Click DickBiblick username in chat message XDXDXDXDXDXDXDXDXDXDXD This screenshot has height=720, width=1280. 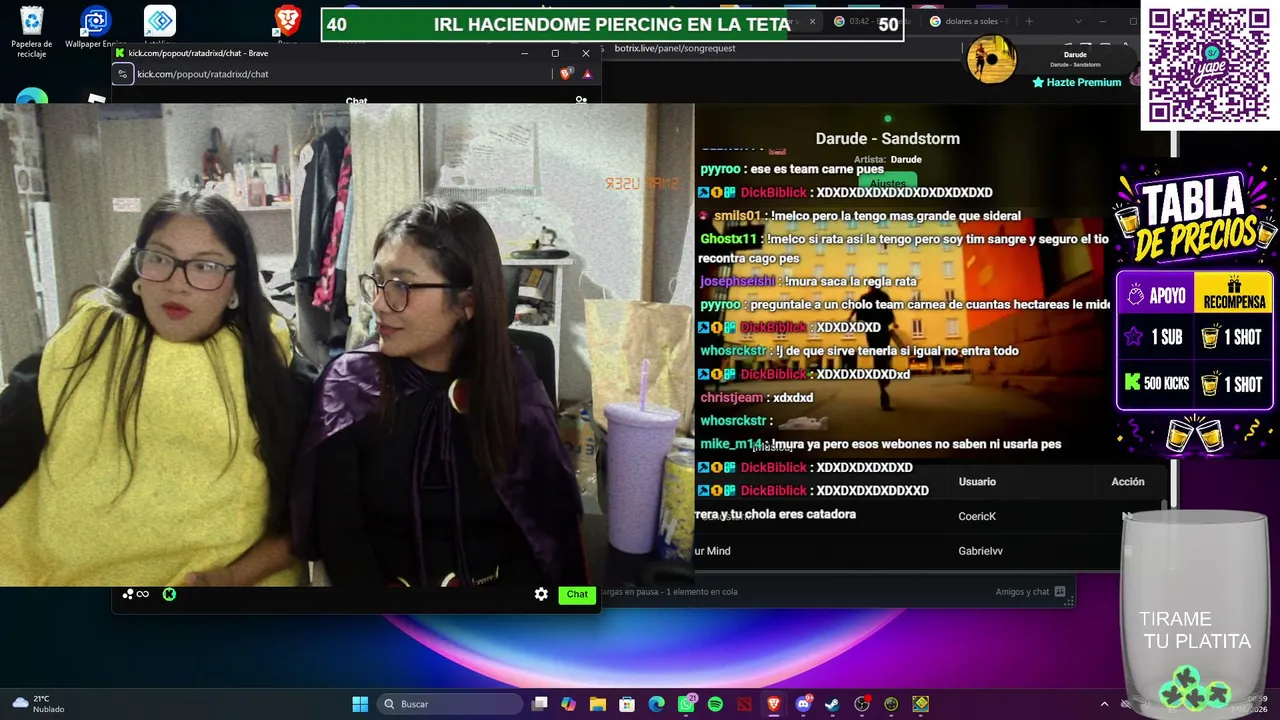pos(773,192)
